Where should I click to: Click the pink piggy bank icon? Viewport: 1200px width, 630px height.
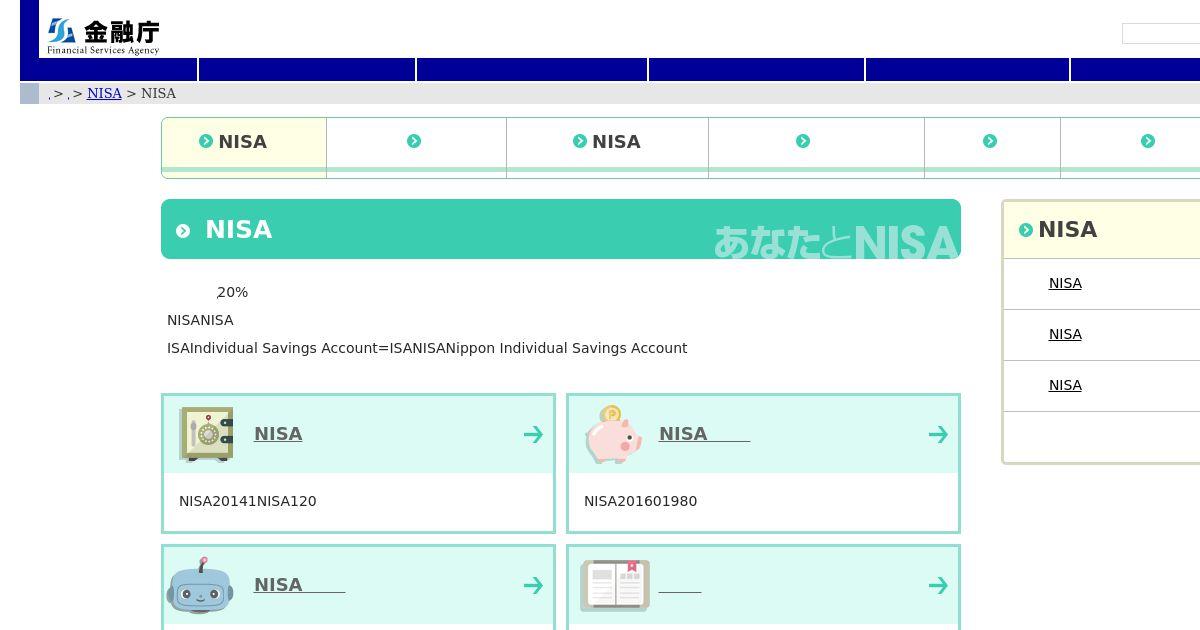[x=613, y=434]
